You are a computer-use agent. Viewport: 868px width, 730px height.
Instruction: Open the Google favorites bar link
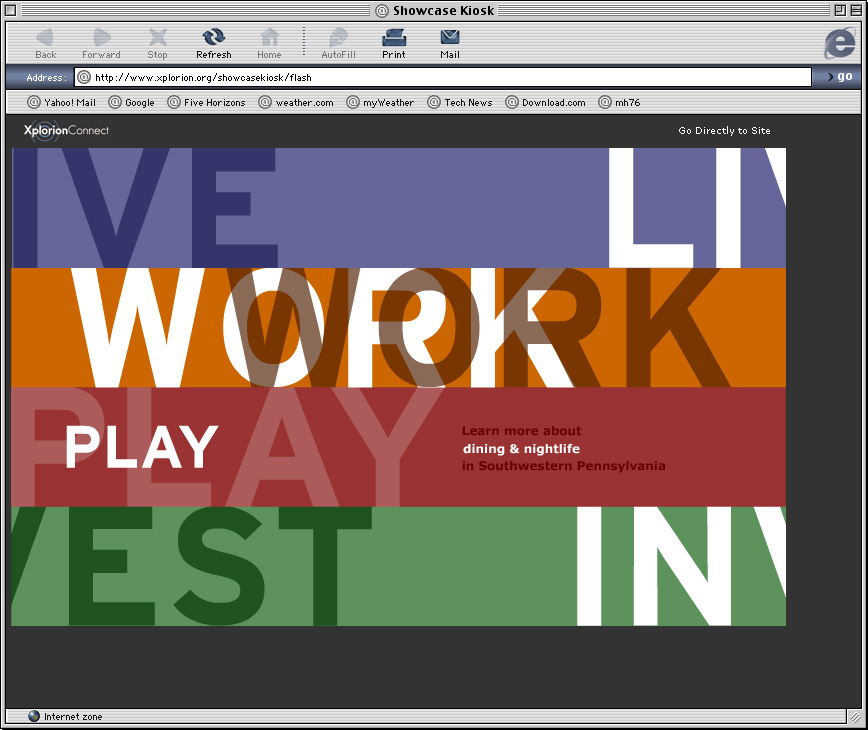tap(132, 102)
